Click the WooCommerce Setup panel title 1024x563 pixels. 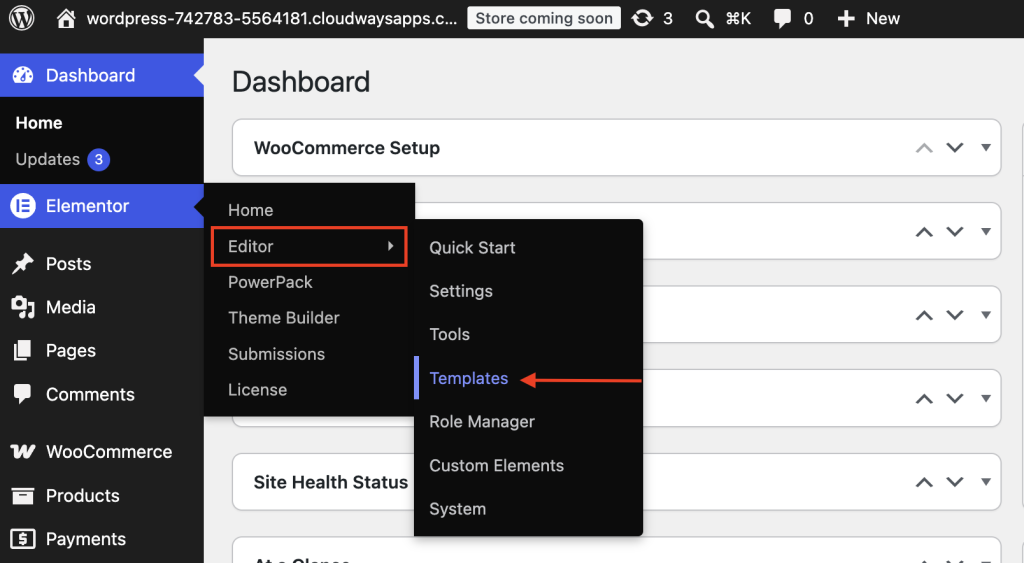(347, 148)
